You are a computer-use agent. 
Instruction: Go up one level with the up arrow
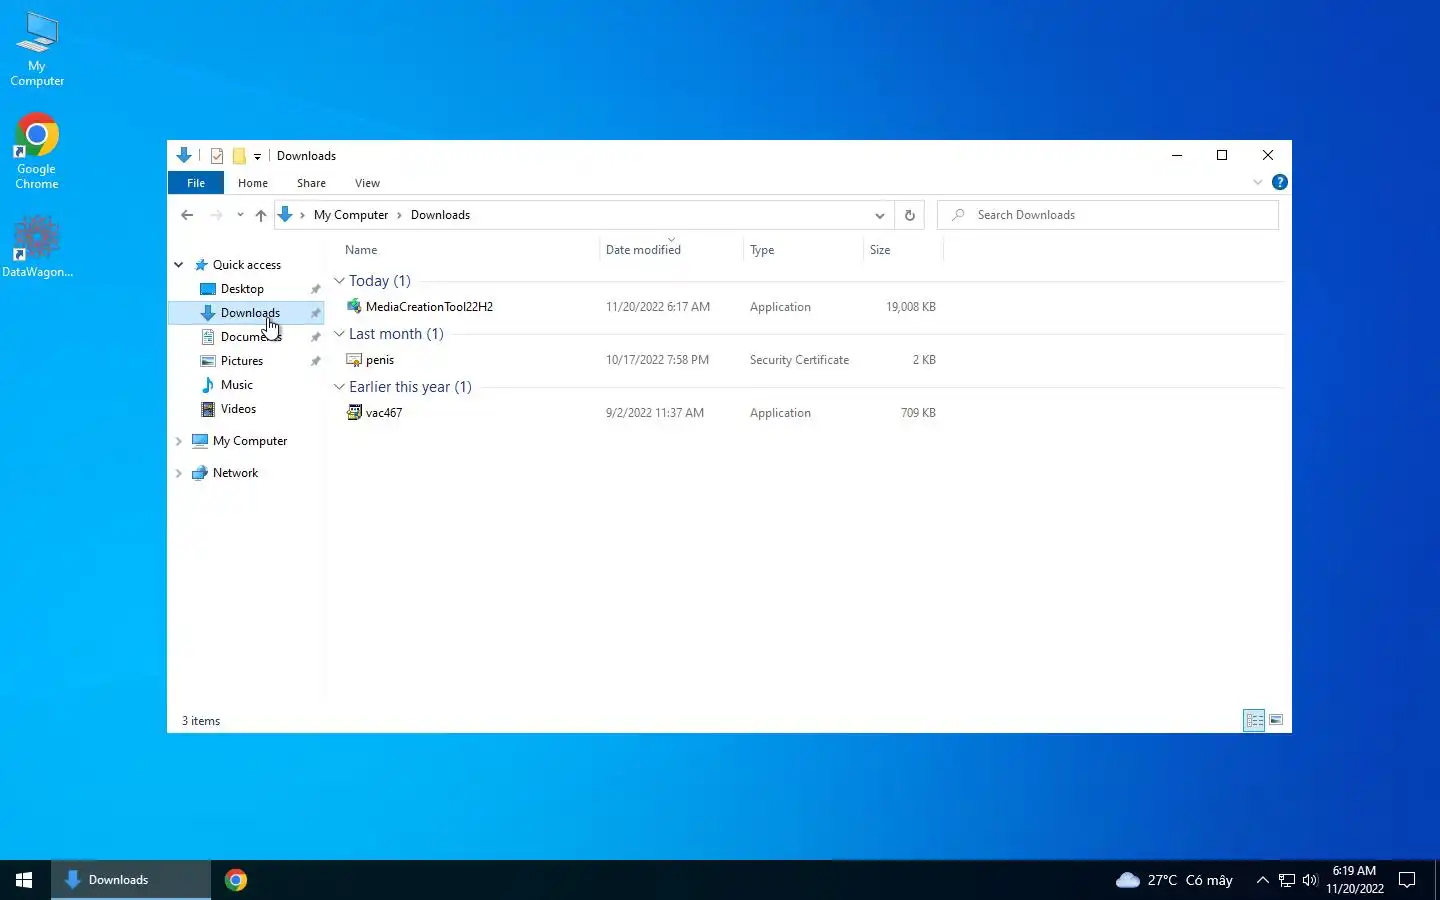tap(261, 215)
